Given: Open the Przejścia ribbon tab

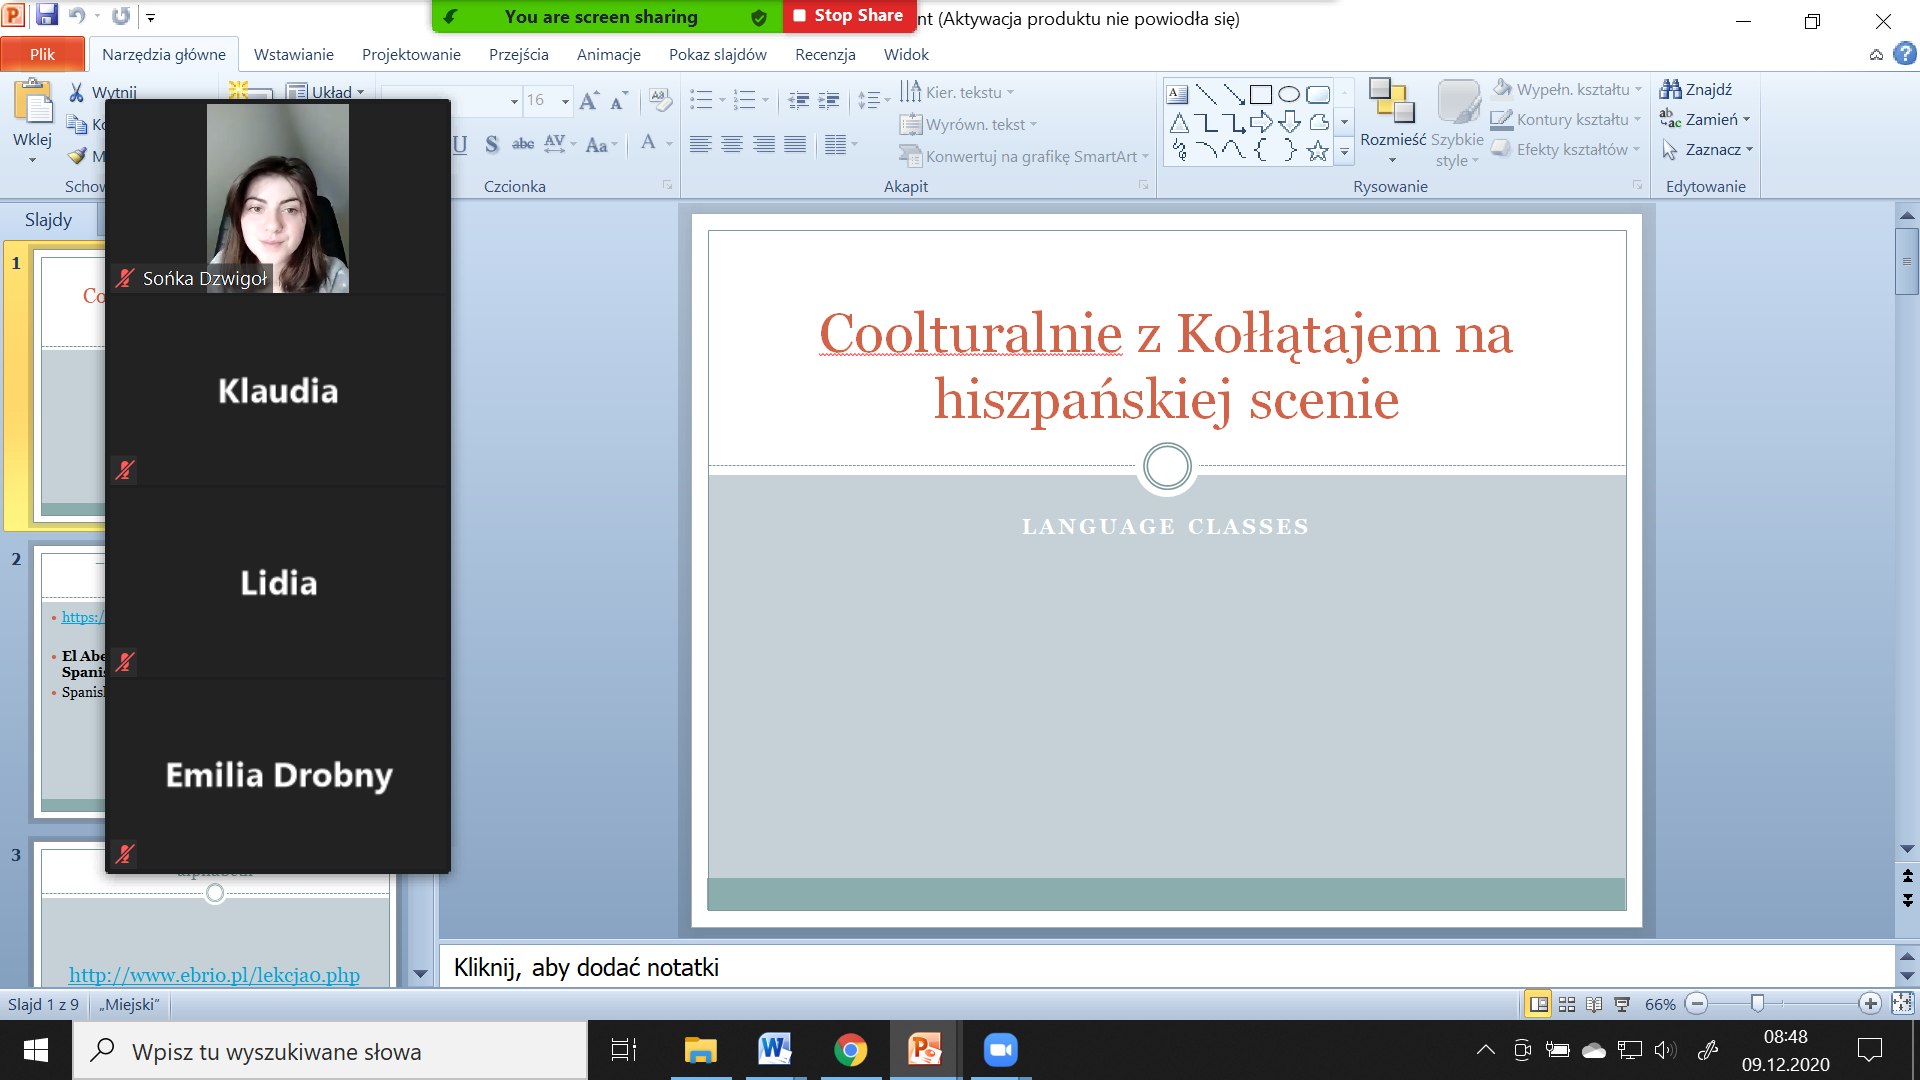Looking at the screenshot, I should click(x=518, y=54).
